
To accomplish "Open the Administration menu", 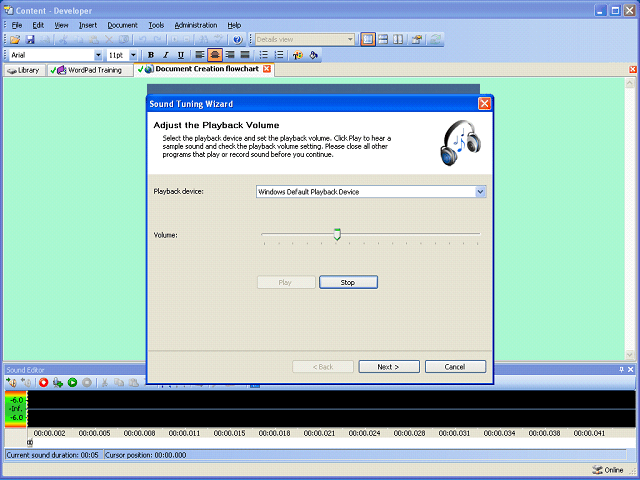I will coord(196,25).
